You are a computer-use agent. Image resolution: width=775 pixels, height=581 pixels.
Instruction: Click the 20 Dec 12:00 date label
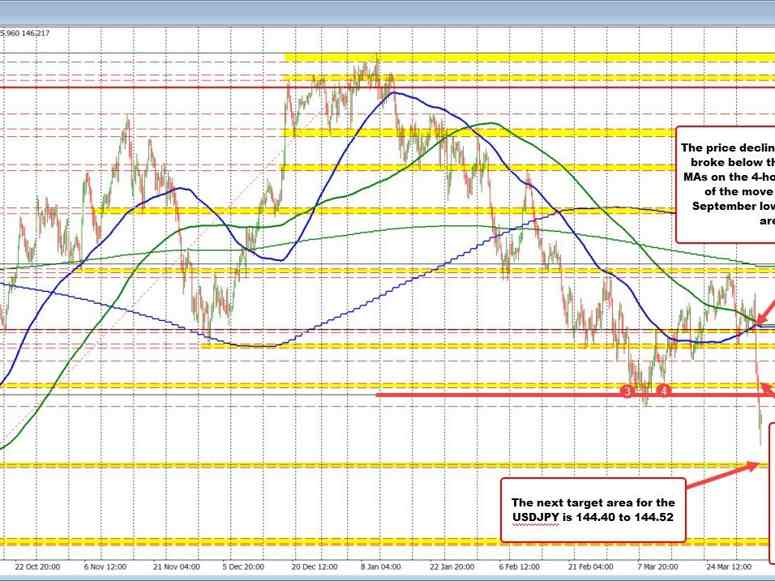(315, 566)
